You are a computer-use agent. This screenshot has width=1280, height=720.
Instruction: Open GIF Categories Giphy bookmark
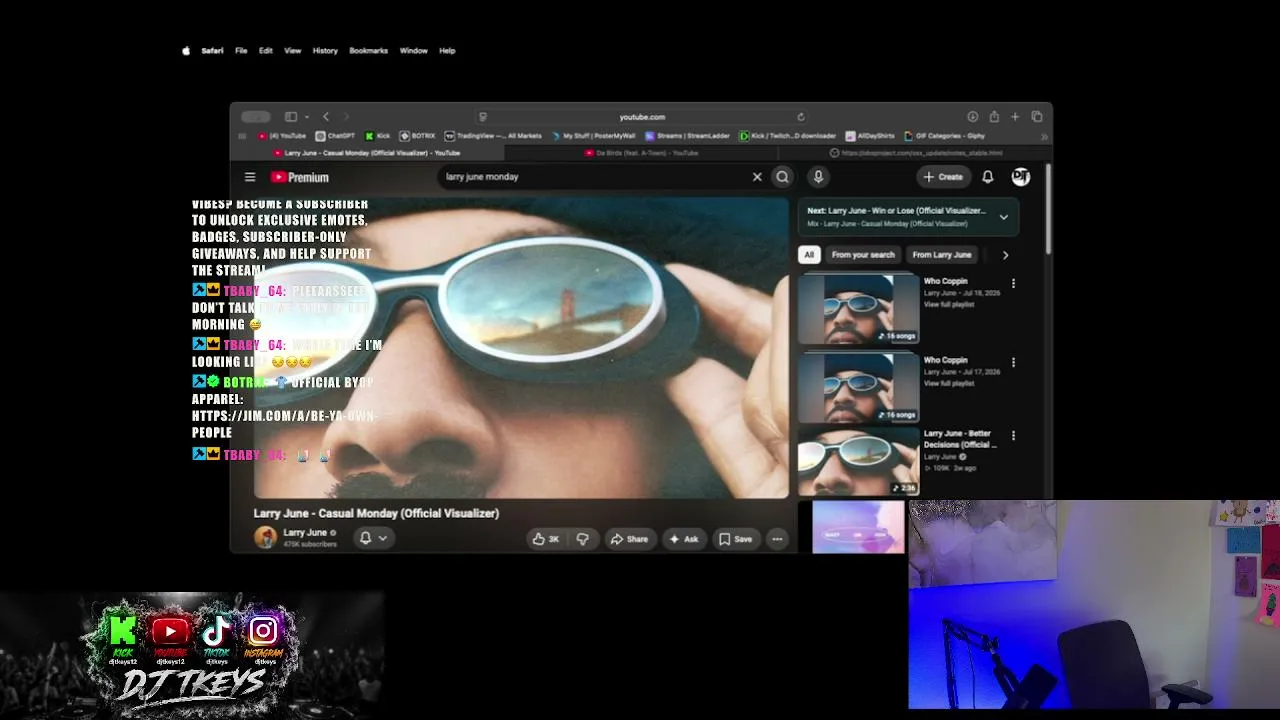coord(945,136)
